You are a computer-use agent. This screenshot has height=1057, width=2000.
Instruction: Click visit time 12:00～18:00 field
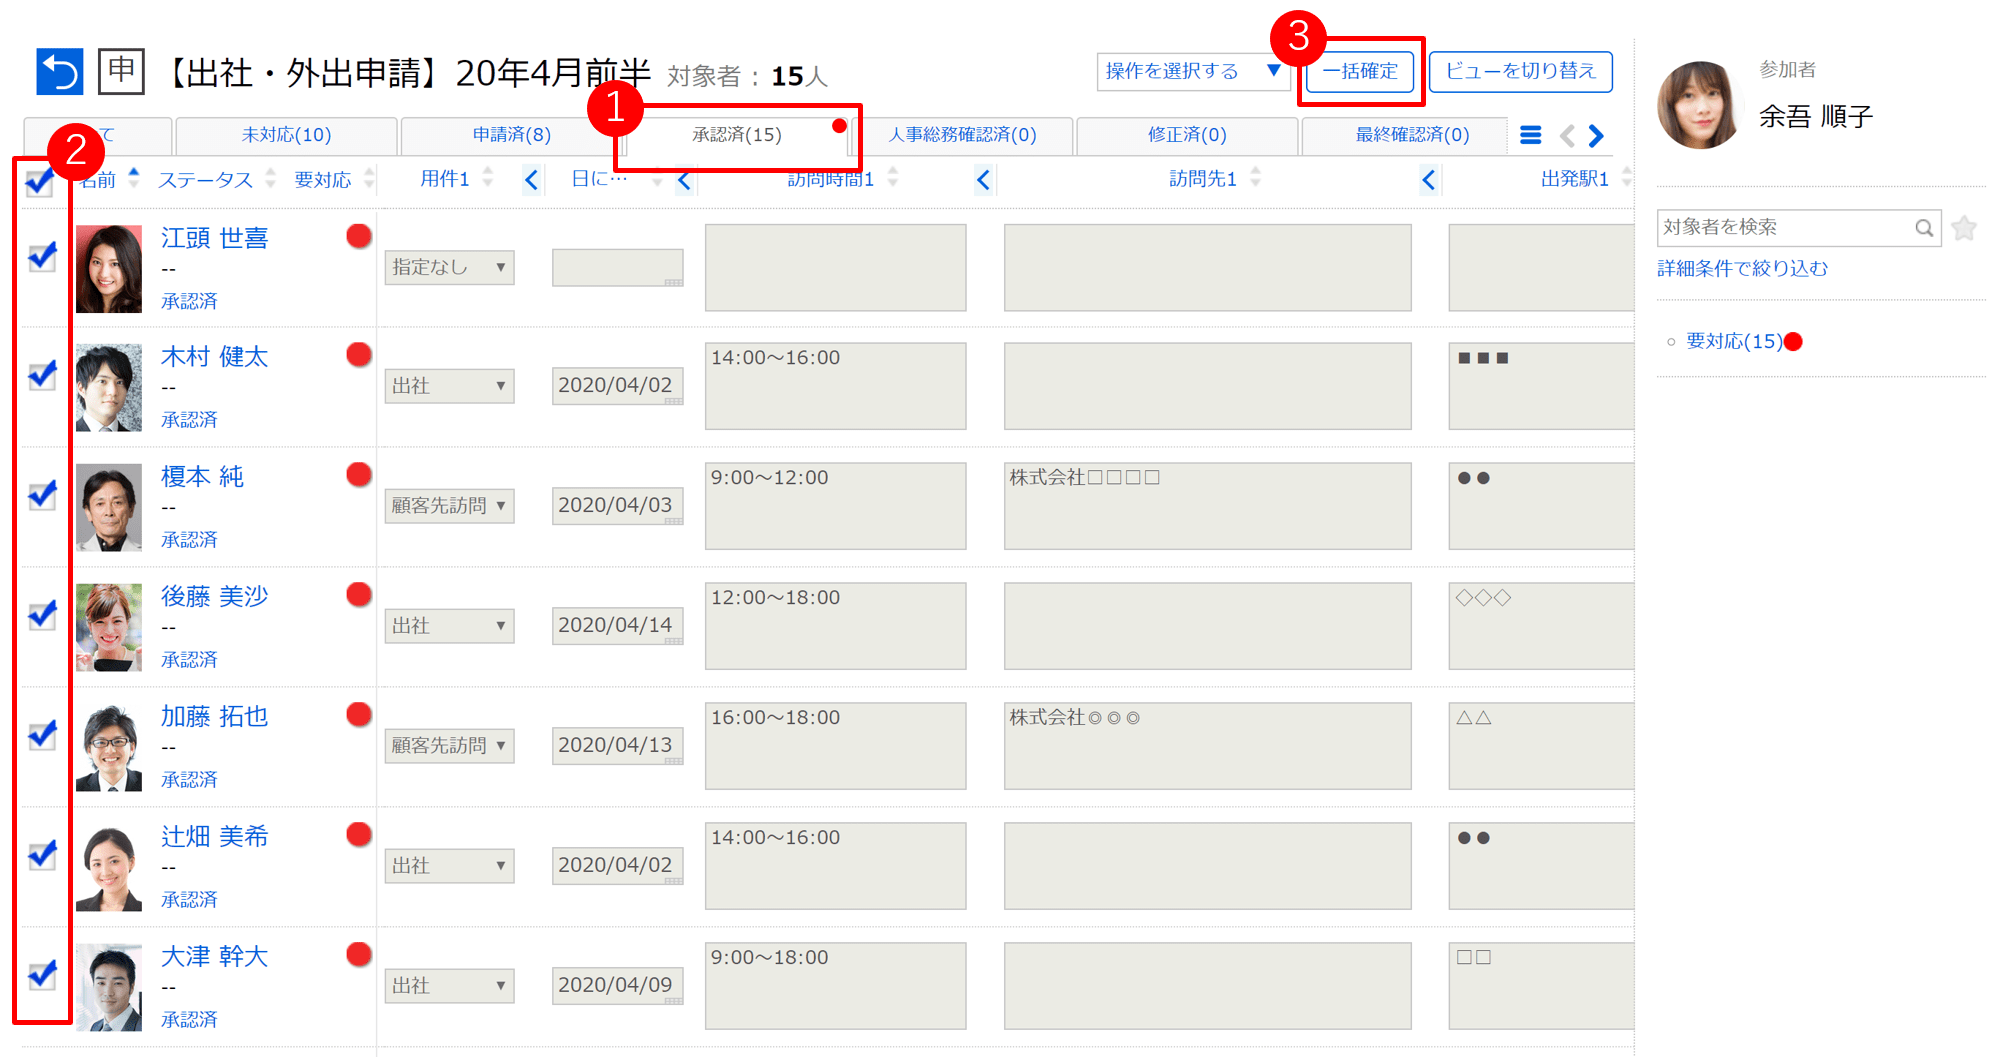pos(835,626)
